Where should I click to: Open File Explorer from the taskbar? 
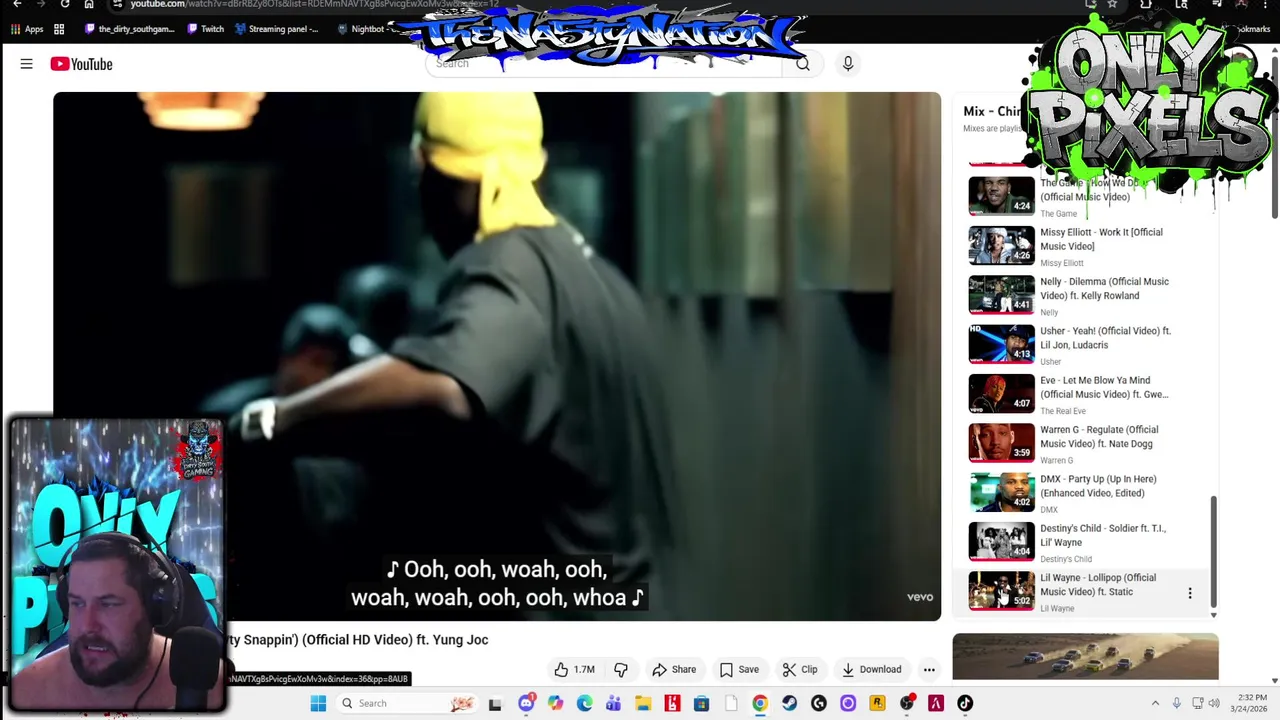click(x=643, y=703)
